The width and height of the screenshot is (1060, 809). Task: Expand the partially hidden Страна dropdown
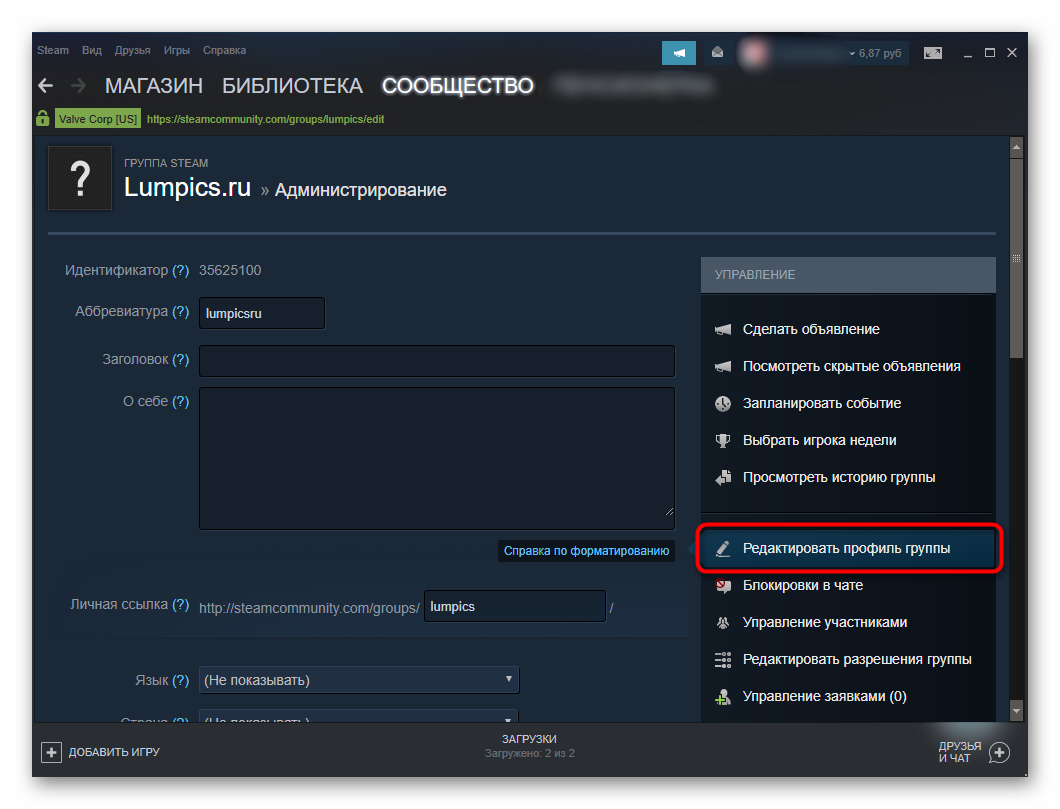point(359,716)
